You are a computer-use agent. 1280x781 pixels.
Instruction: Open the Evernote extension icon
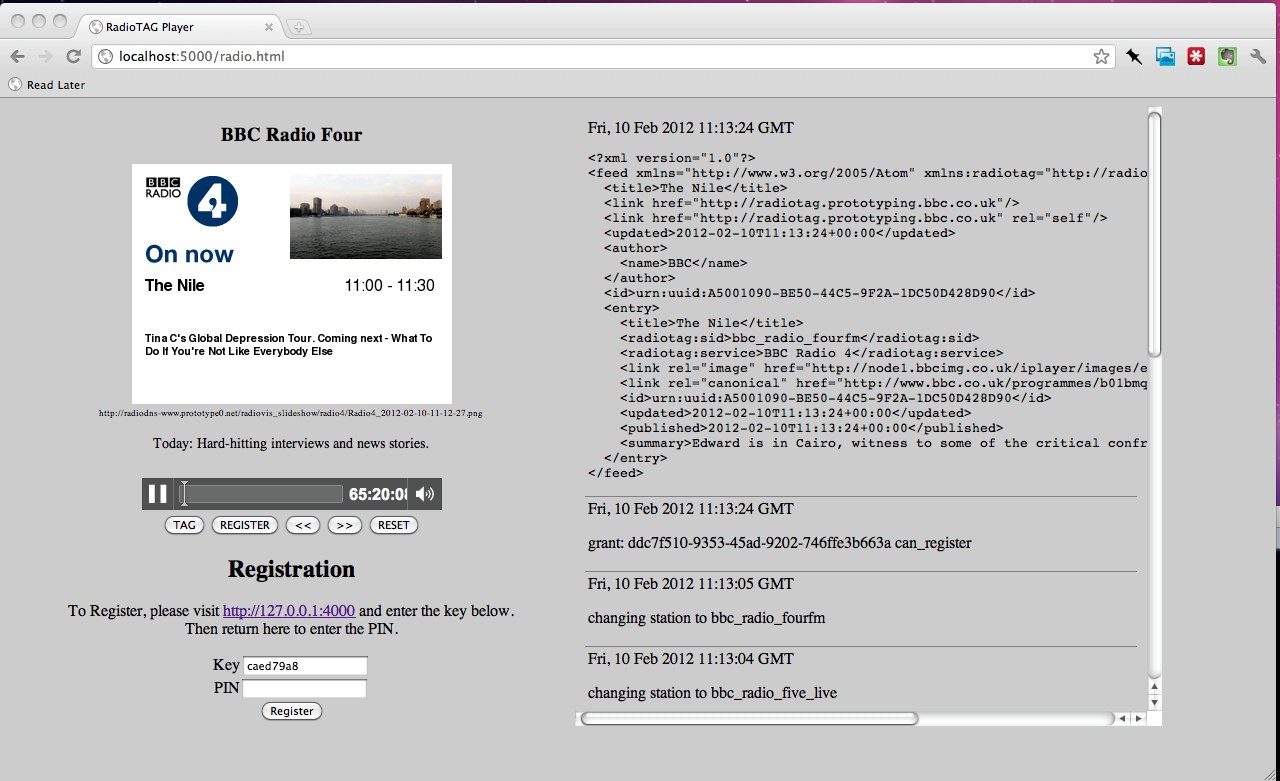[1226, 56]
